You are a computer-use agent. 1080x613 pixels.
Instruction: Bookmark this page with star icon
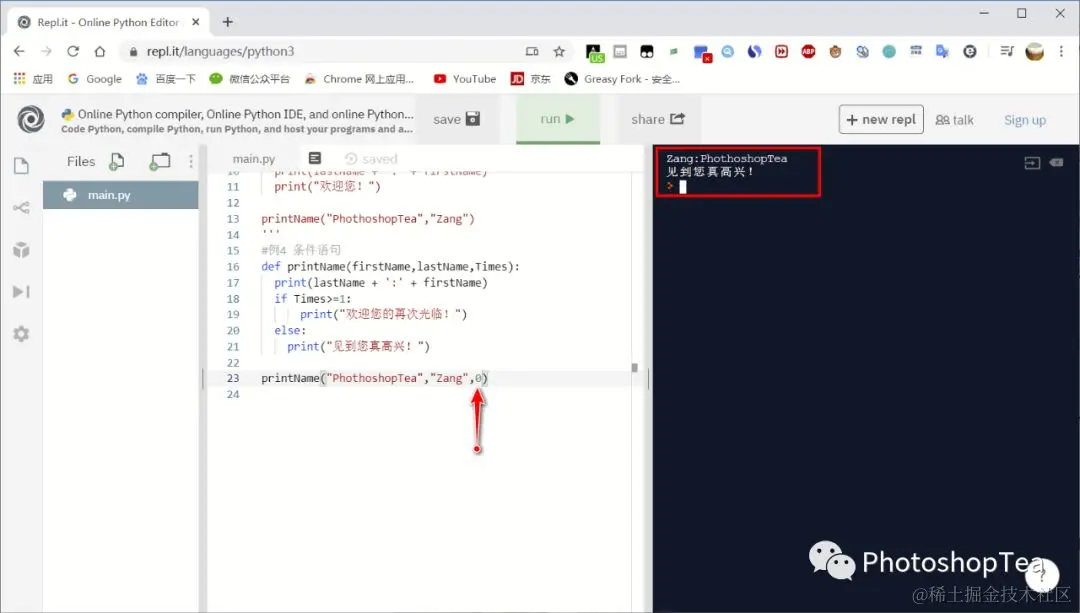click(559, 51)
